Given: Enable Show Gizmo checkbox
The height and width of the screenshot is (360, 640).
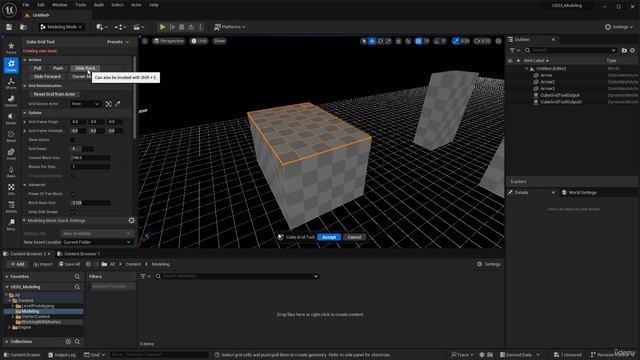Looking at the screenshot, I should [73, 140].
